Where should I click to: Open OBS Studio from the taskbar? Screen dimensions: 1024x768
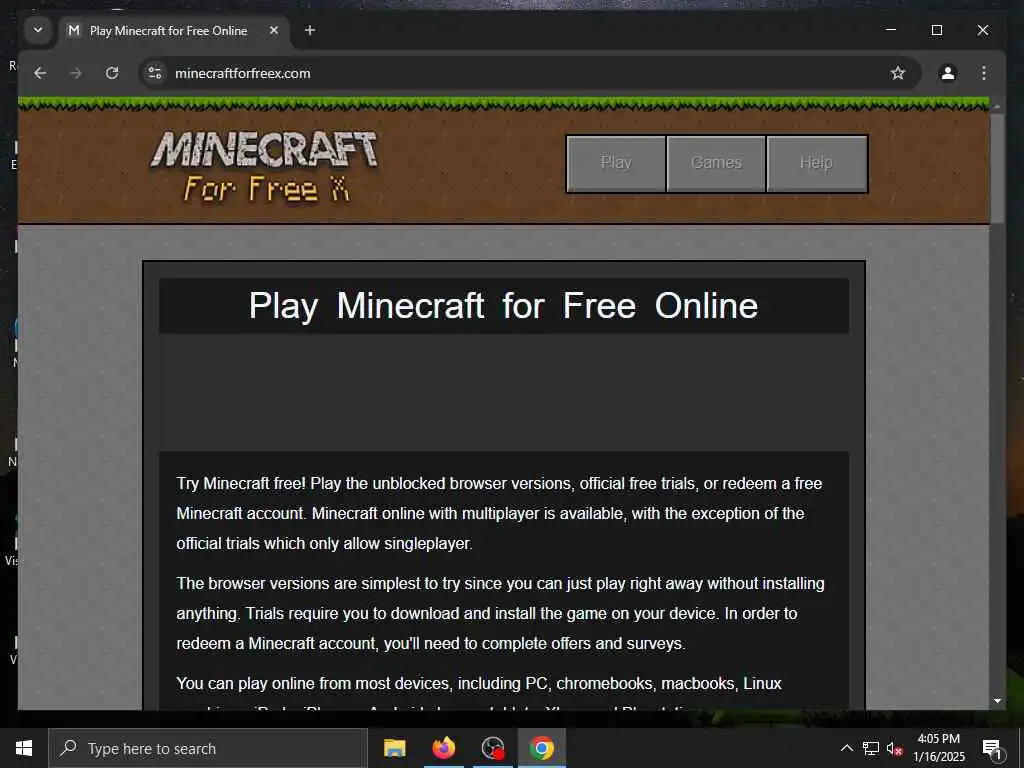[x=492, y=748]
